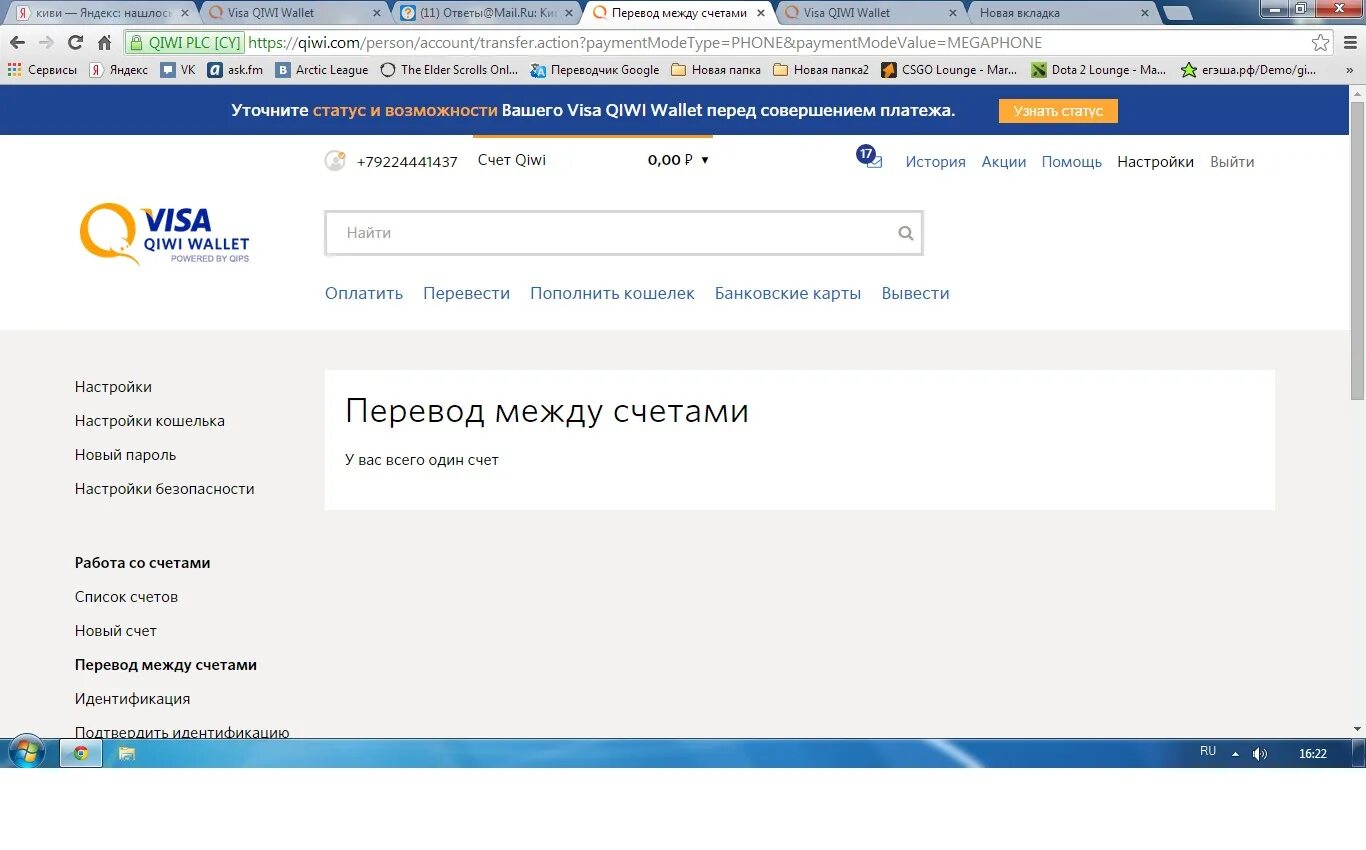
Task: Open the browser Home page icon
Action: (x=104, y=43)
